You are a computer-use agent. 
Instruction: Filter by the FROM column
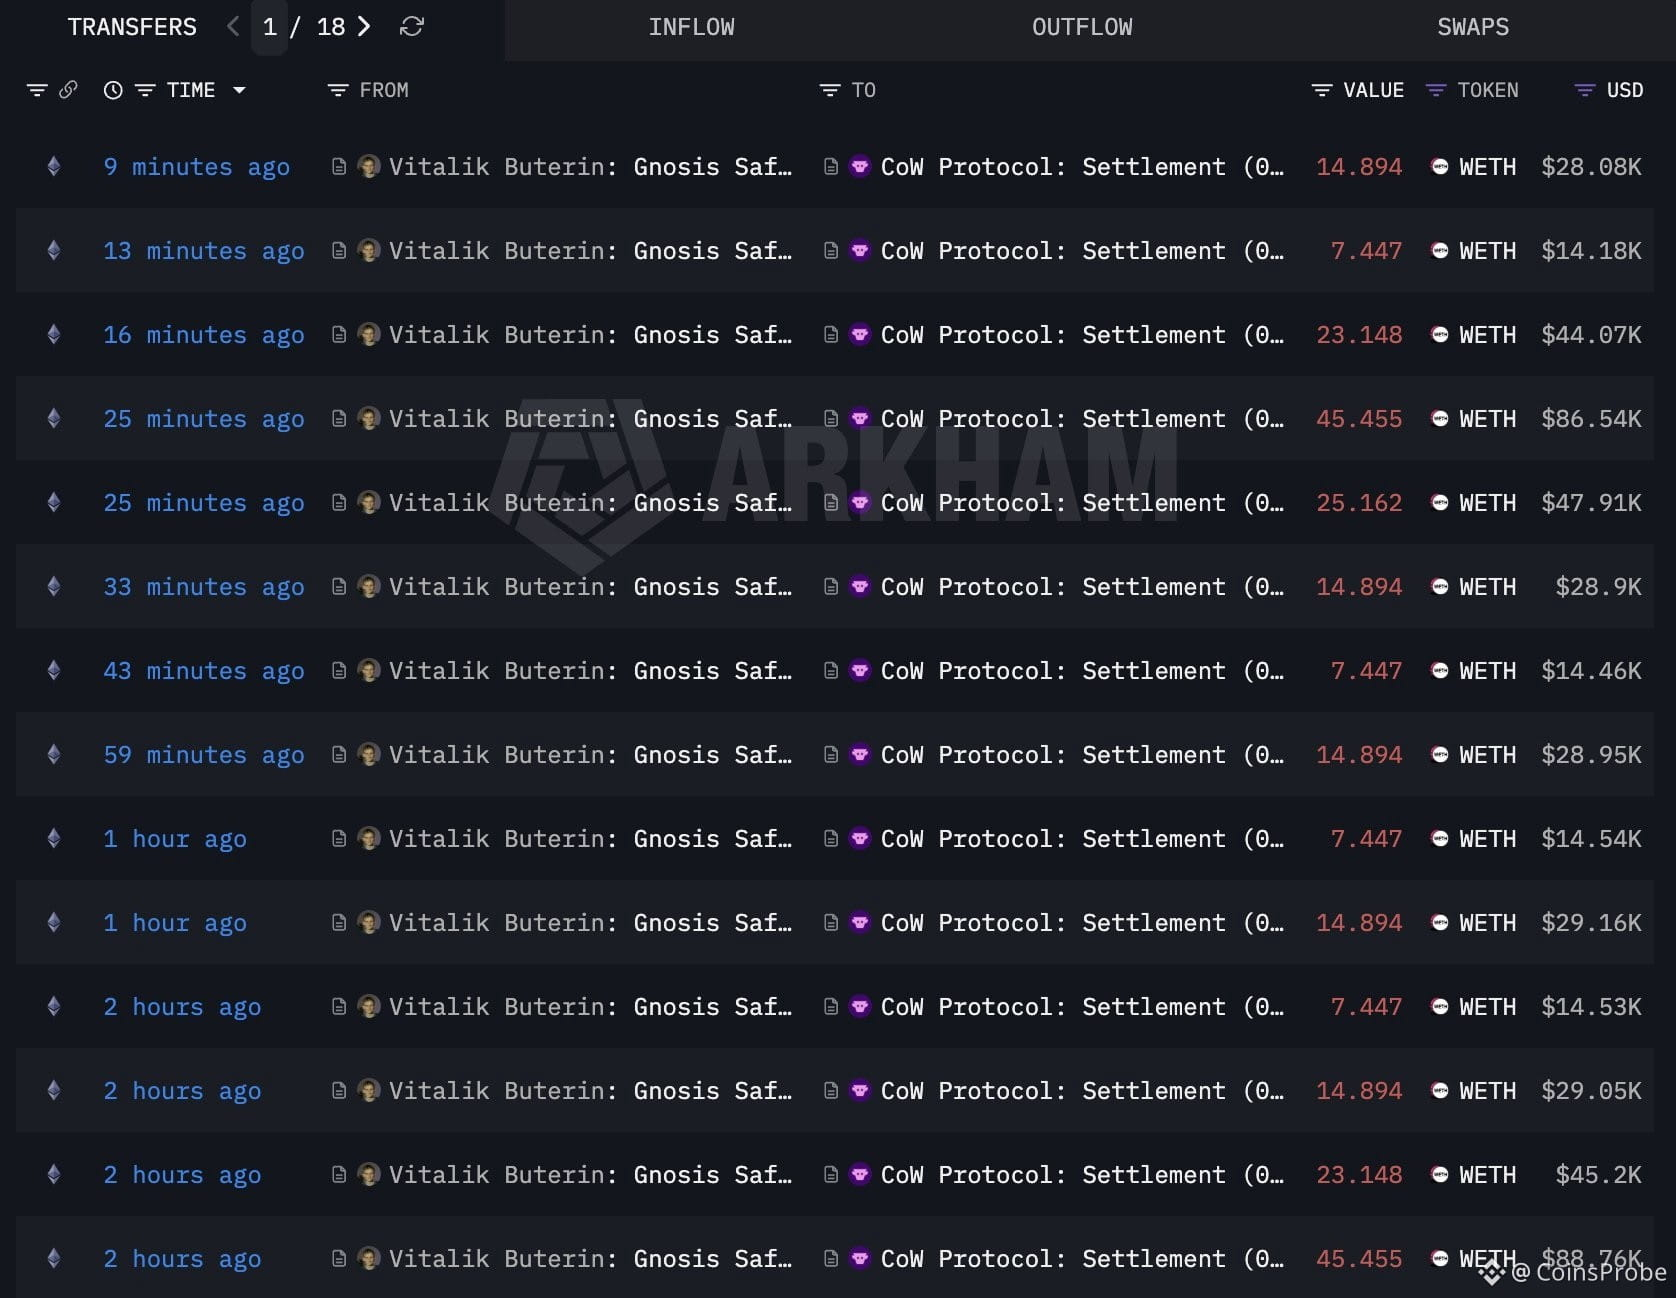point(338,90)
